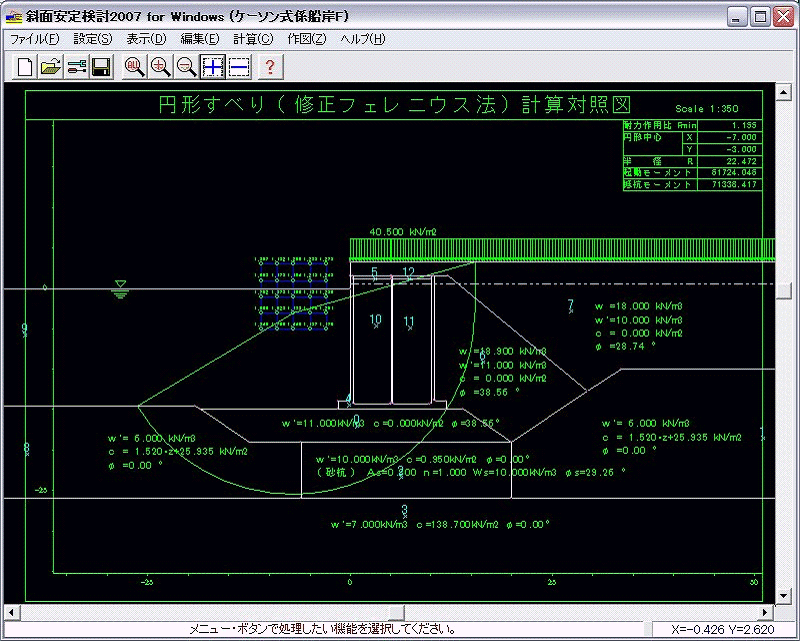Open the 表示(D) menu
The width and height of the screenshot is (800, 641).
coord(146,39)
